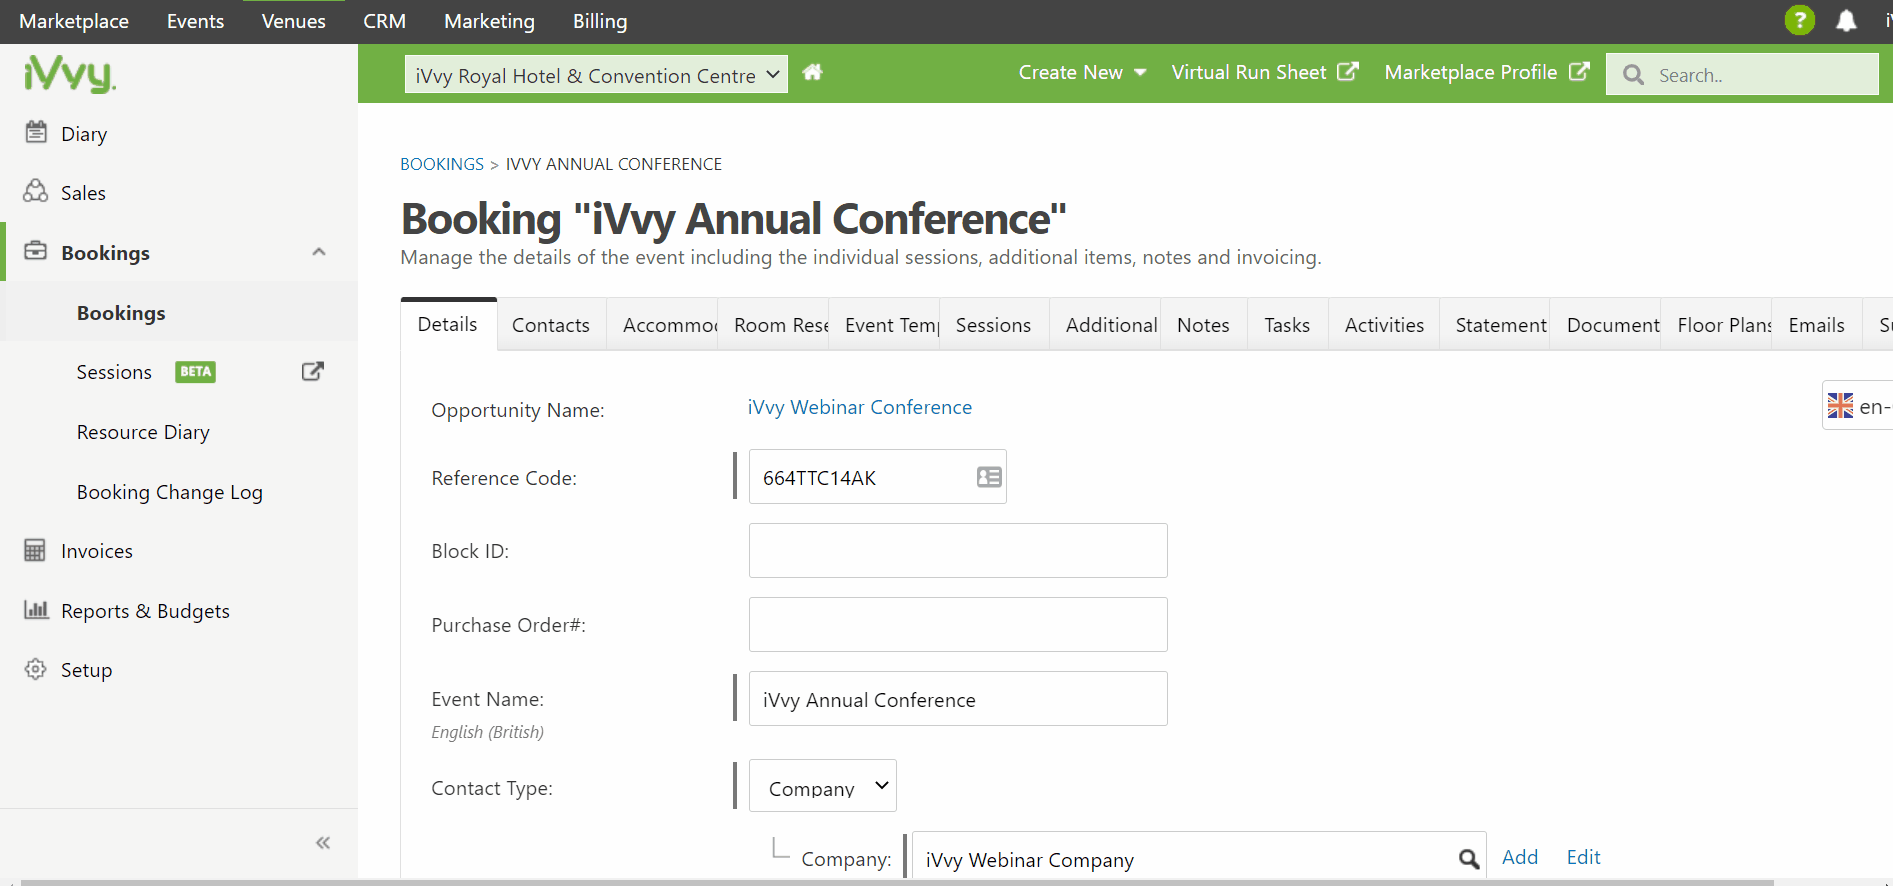Switch to the Additional tab
Viewport: 1893px width, 886px height.
tap(1105, 325)
